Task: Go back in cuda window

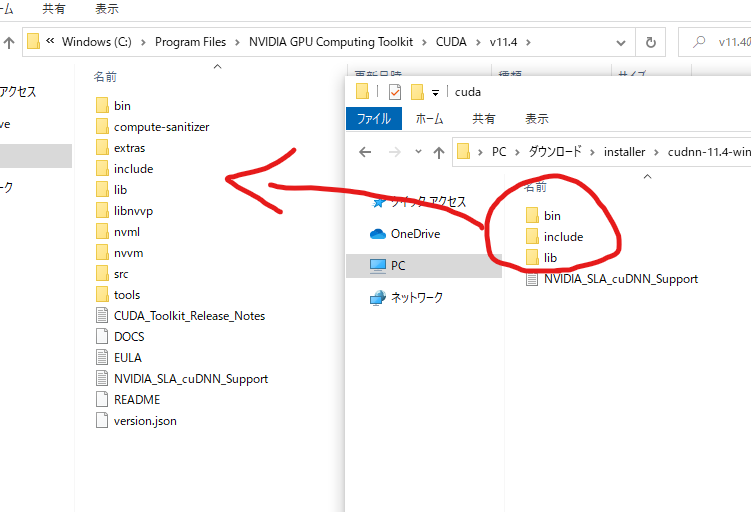Action: click(x=365, y=152)
